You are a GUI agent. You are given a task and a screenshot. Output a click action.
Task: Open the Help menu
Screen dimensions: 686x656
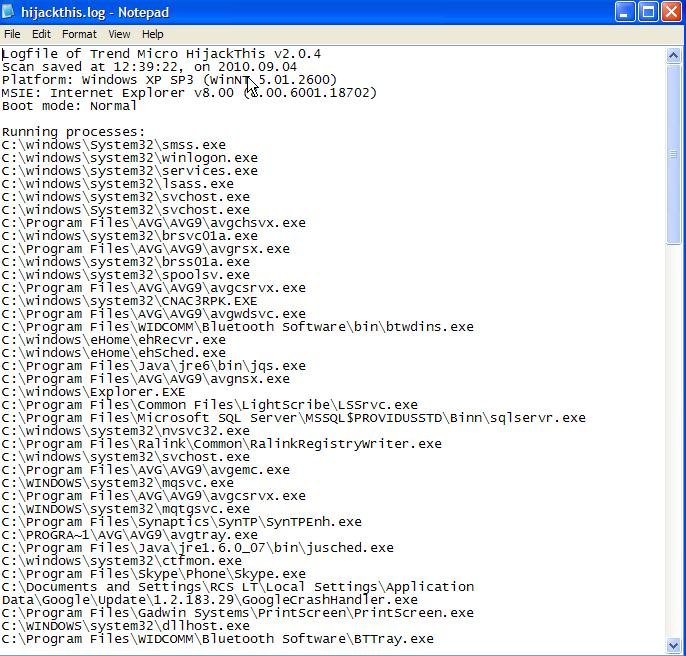click(152, 34)
